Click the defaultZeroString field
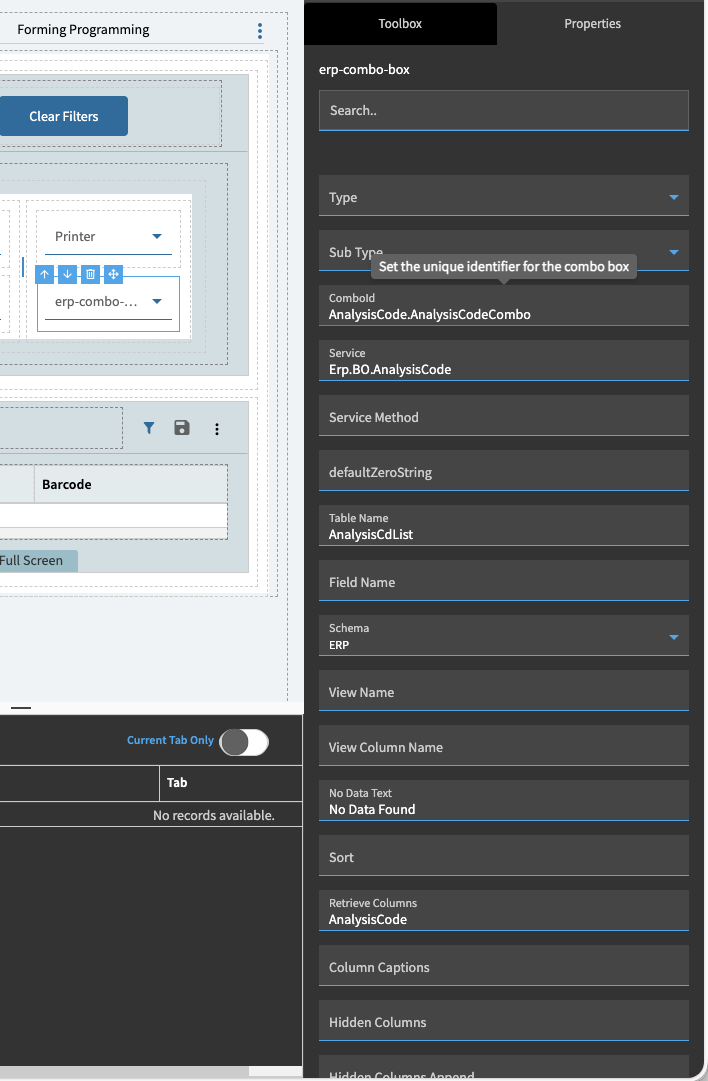 click(x=504, y=471)
